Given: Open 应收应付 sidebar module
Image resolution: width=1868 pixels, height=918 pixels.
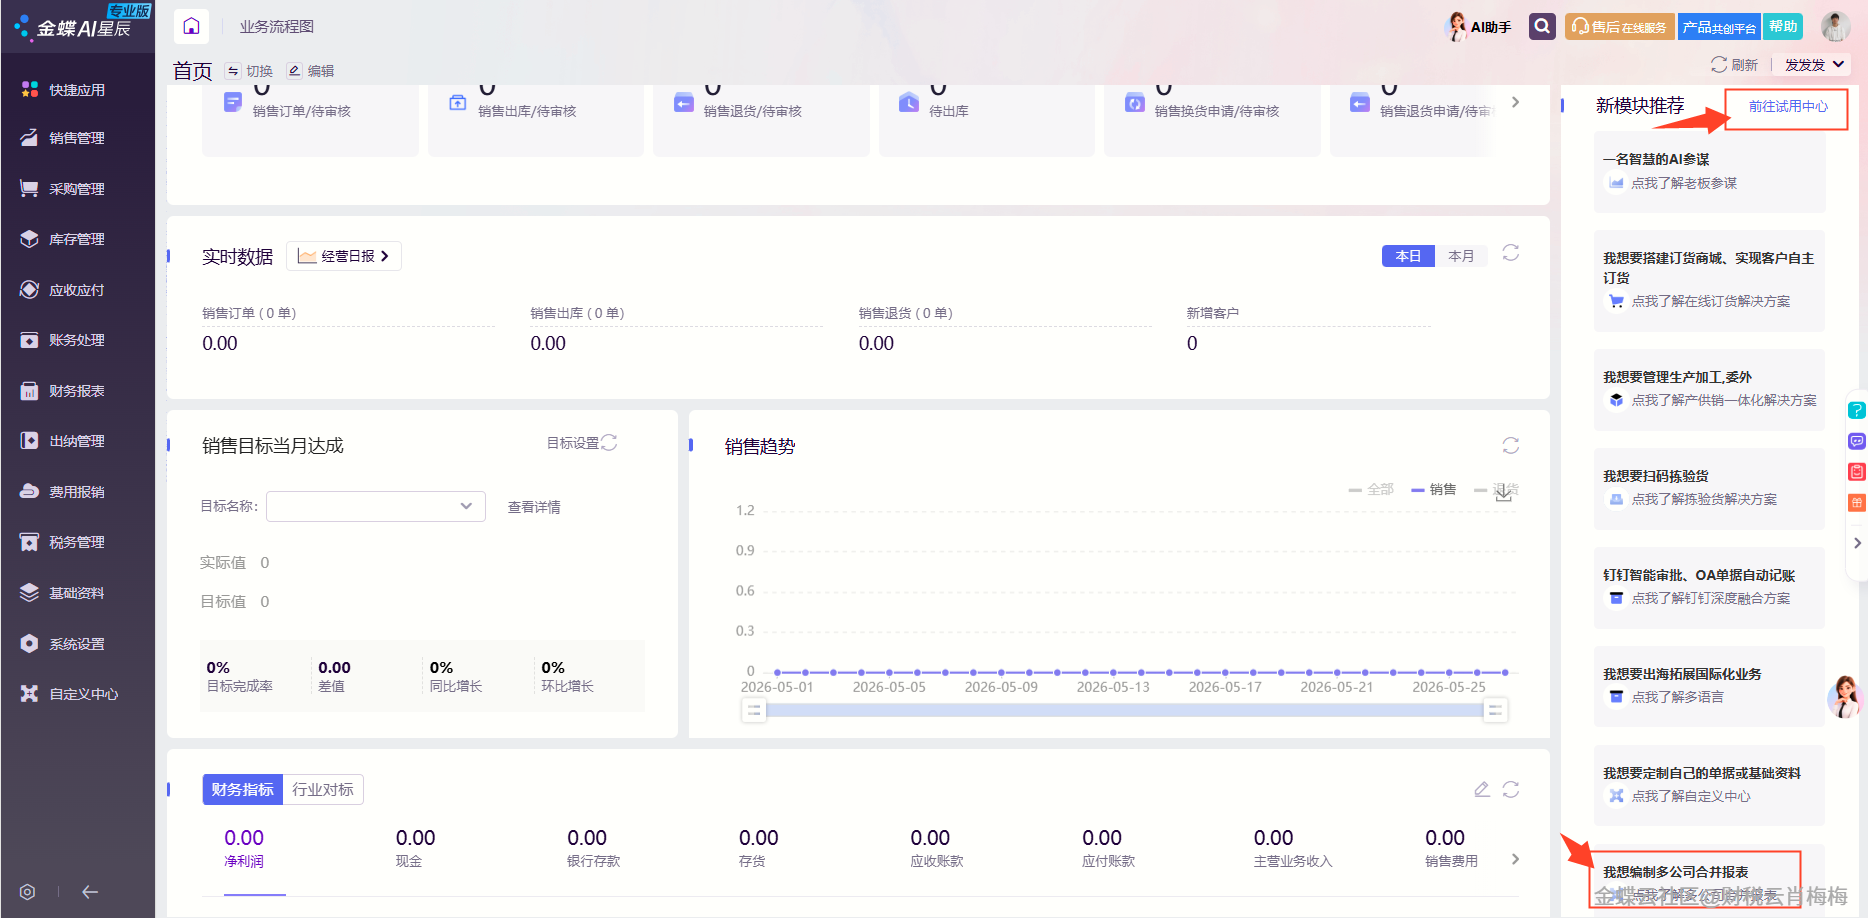Looking at the screenshot, I should (77, 290).
